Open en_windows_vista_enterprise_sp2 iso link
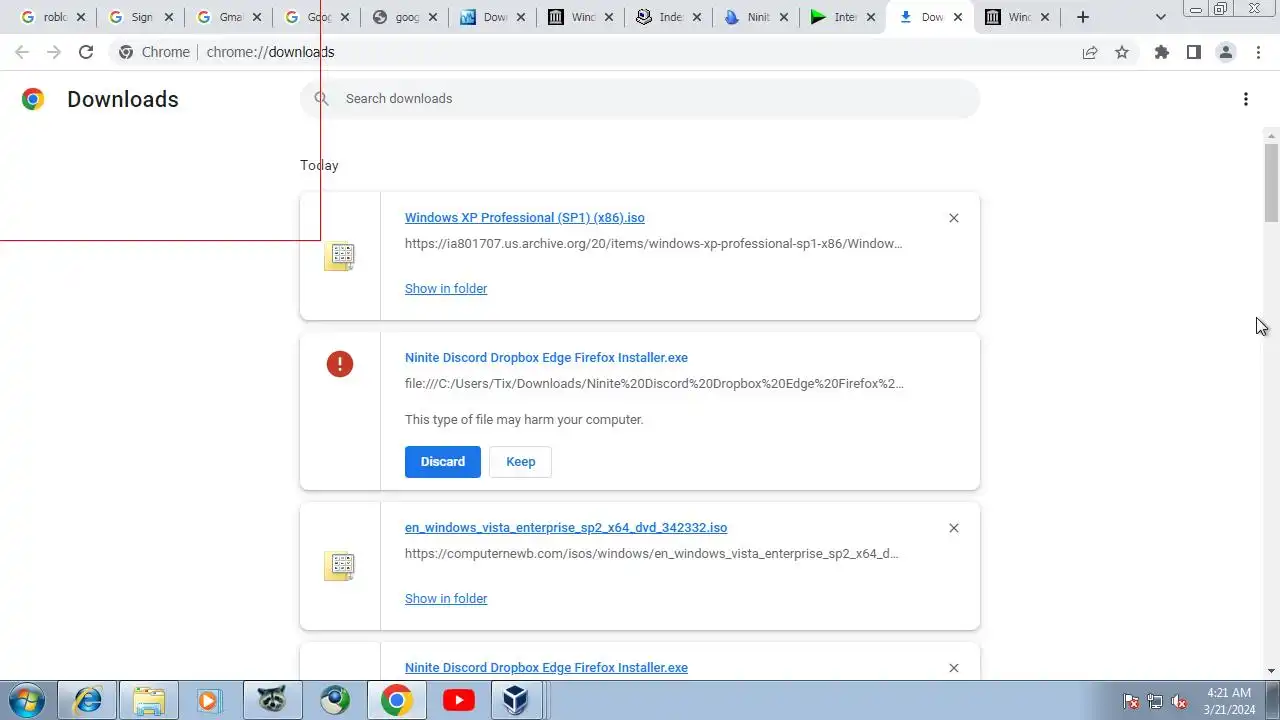This screenshot has height=720, width=1280. pyautogui.click(x=566, y=527)
